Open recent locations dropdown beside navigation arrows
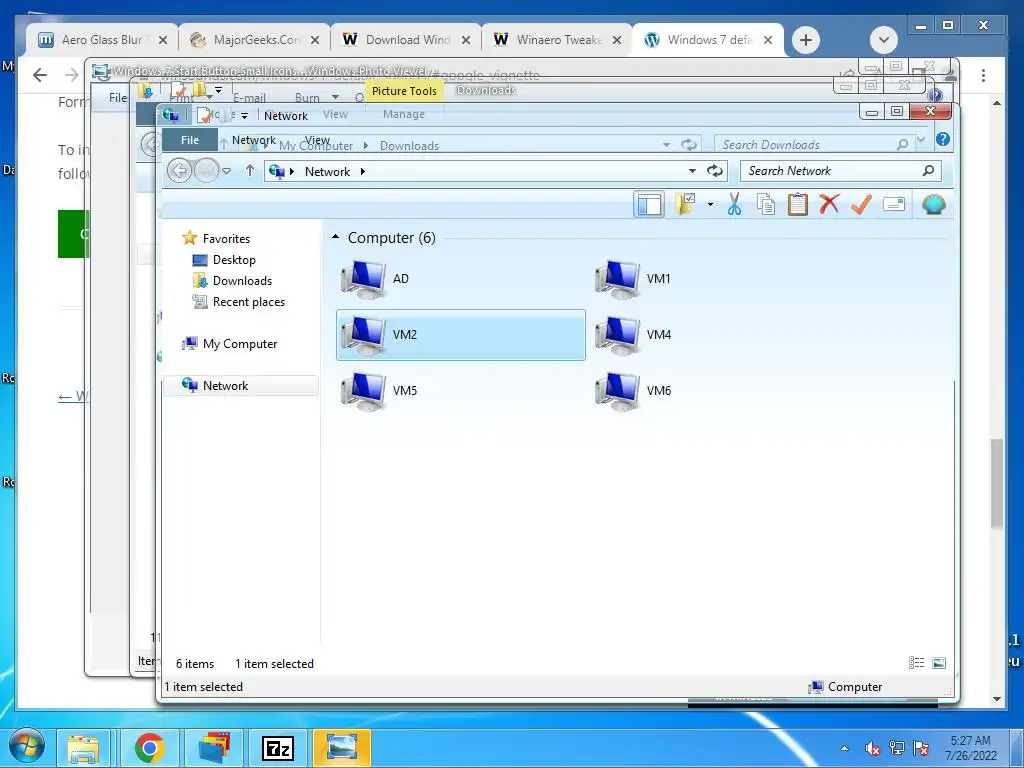Image resolution: width=1024 pixels, height=768 pixels. click(227, 171)
